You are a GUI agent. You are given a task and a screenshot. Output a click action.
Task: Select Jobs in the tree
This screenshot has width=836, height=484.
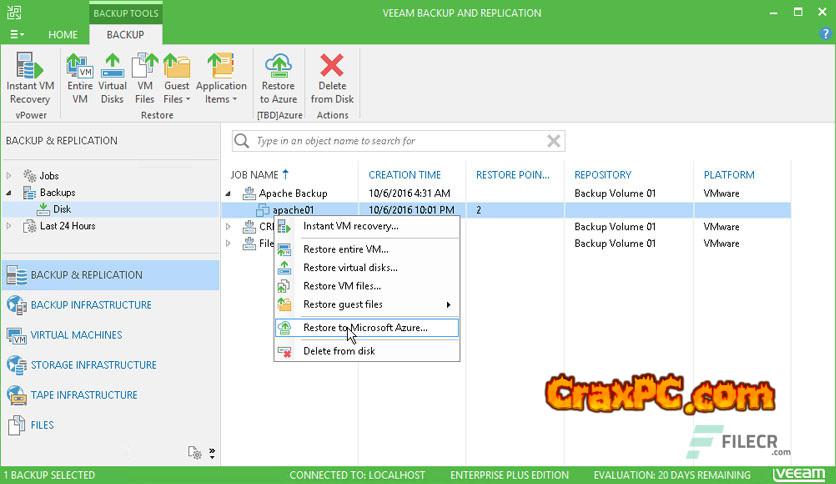(49, 175)
